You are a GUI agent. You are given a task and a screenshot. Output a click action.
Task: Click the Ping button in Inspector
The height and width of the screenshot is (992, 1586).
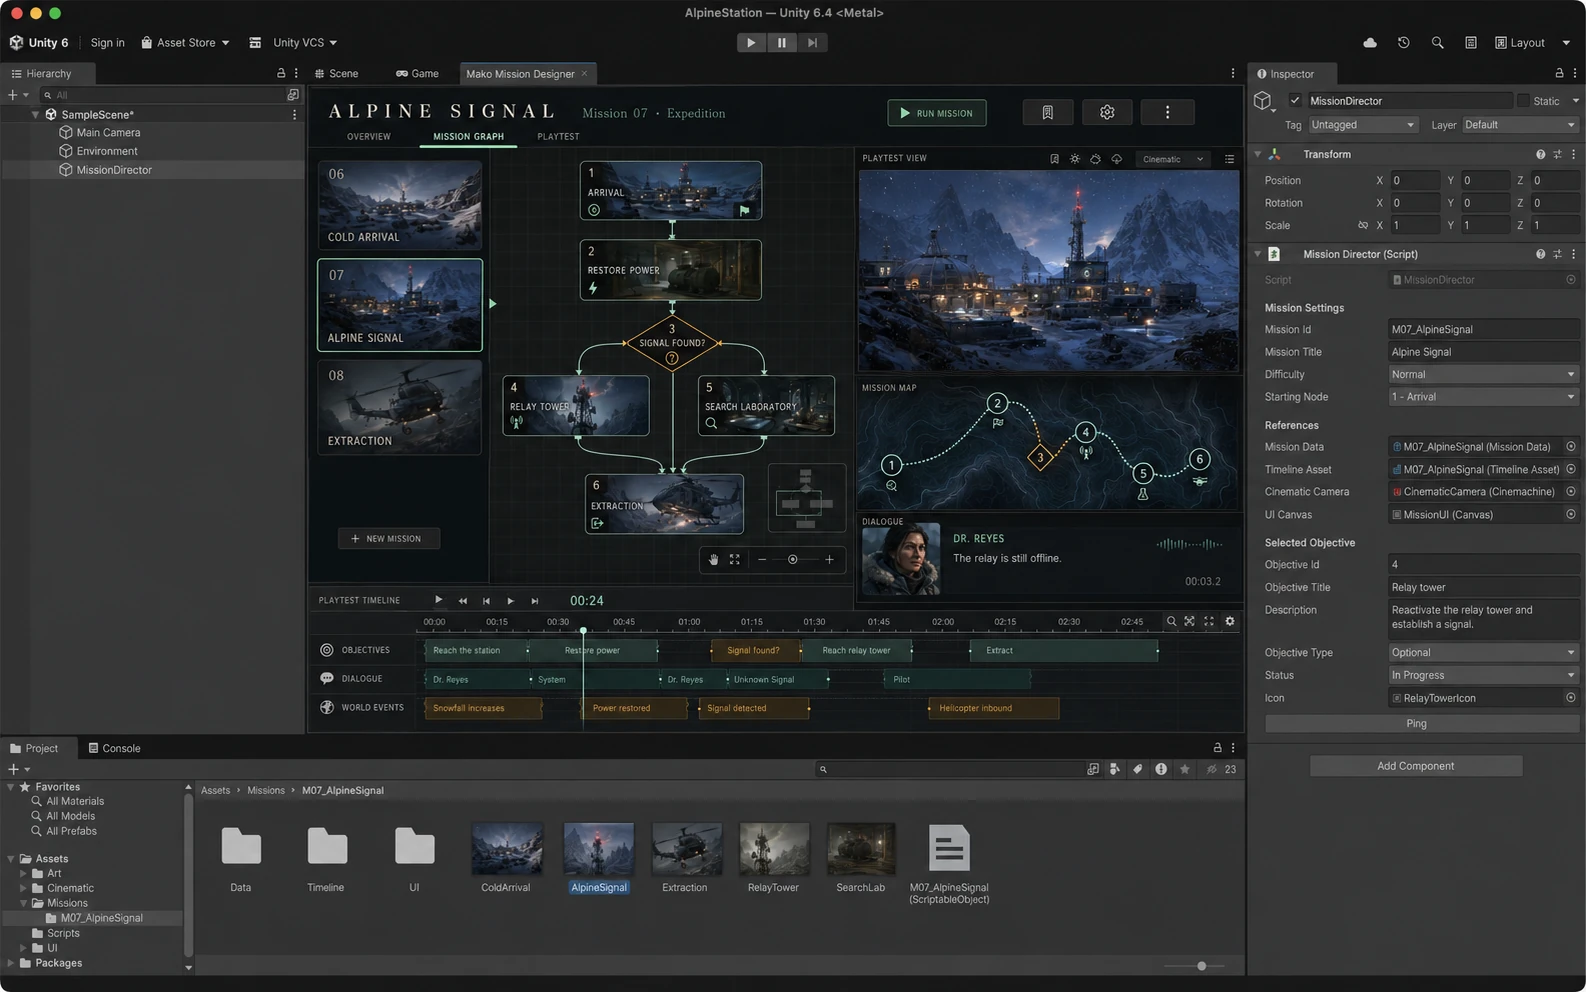coord(1416,723)
